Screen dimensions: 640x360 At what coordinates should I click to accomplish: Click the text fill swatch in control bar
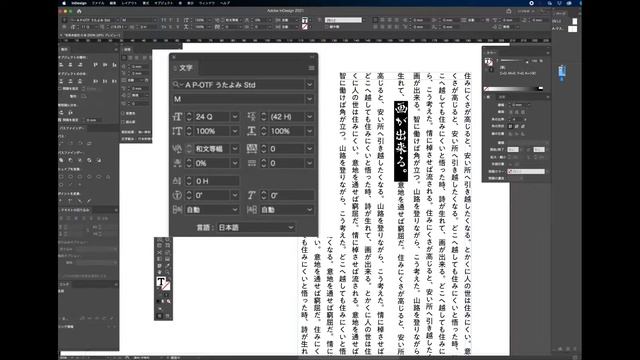tap(304, 20)
